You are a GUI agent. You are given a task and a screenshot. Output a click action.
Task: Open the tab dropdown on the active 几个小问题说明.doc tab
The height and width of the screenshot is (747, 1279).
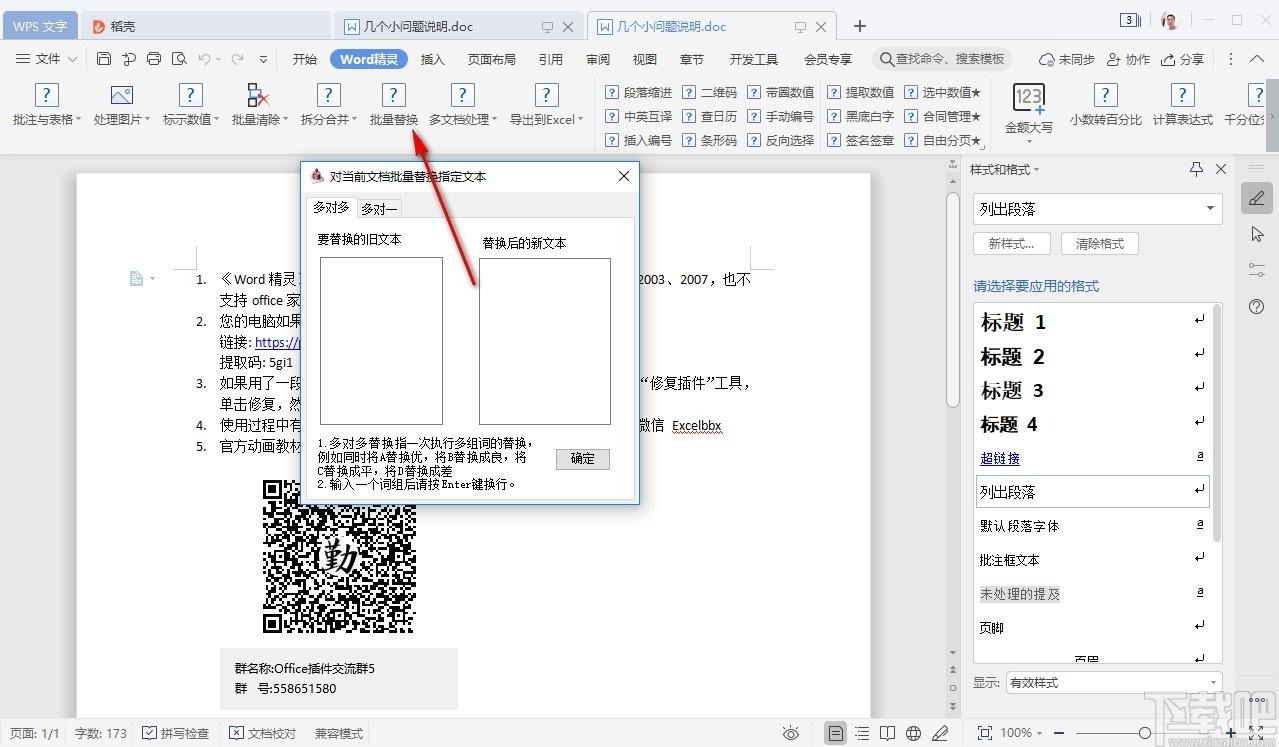799,27
